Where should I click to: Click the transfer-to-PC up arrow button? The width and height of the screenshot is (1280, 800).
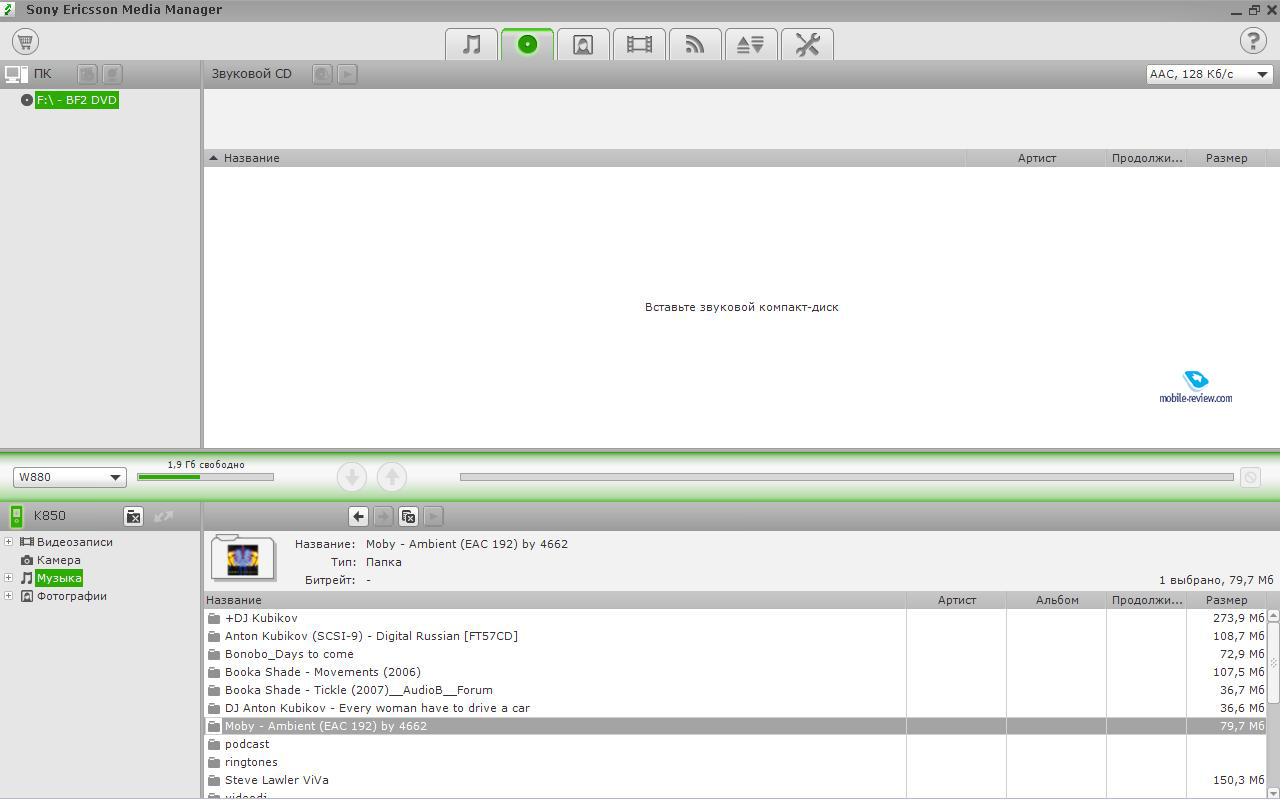coord(392,477)
